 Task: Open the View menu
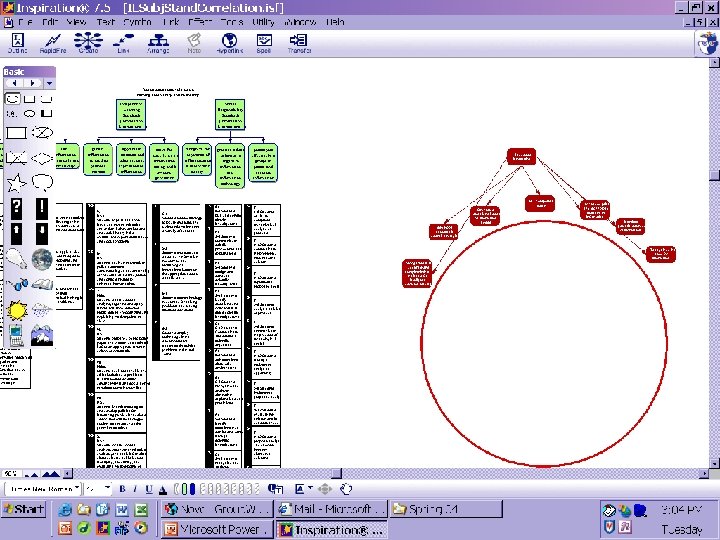tap(76, 22)
